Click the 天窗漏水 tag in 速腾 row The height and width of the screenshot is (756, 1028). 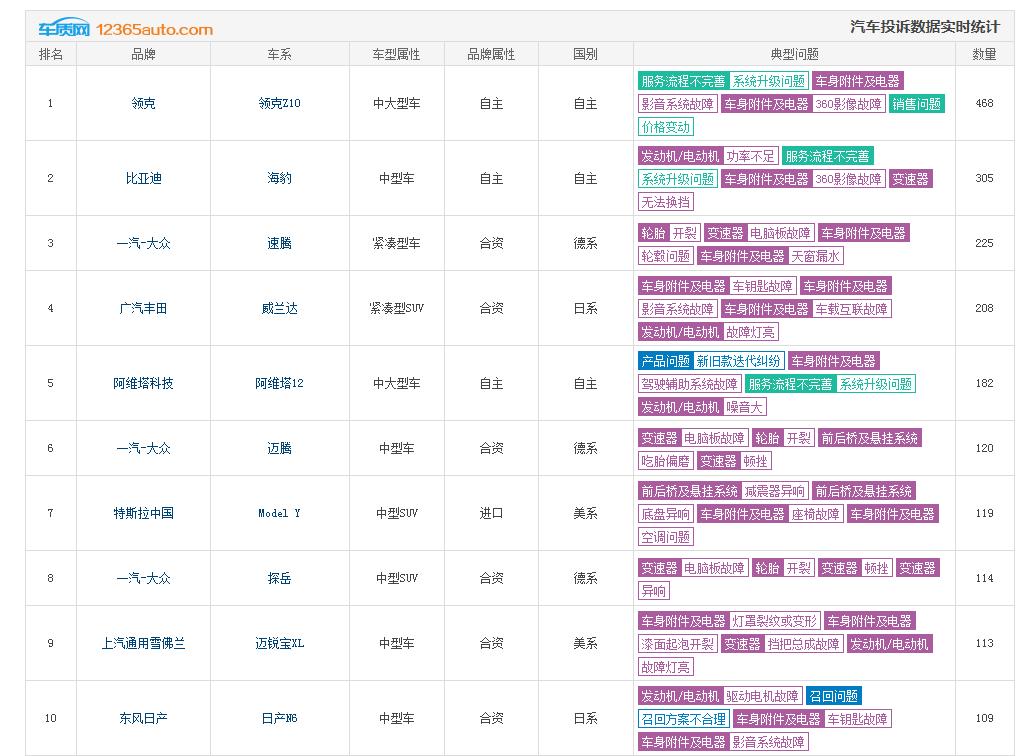815,256
